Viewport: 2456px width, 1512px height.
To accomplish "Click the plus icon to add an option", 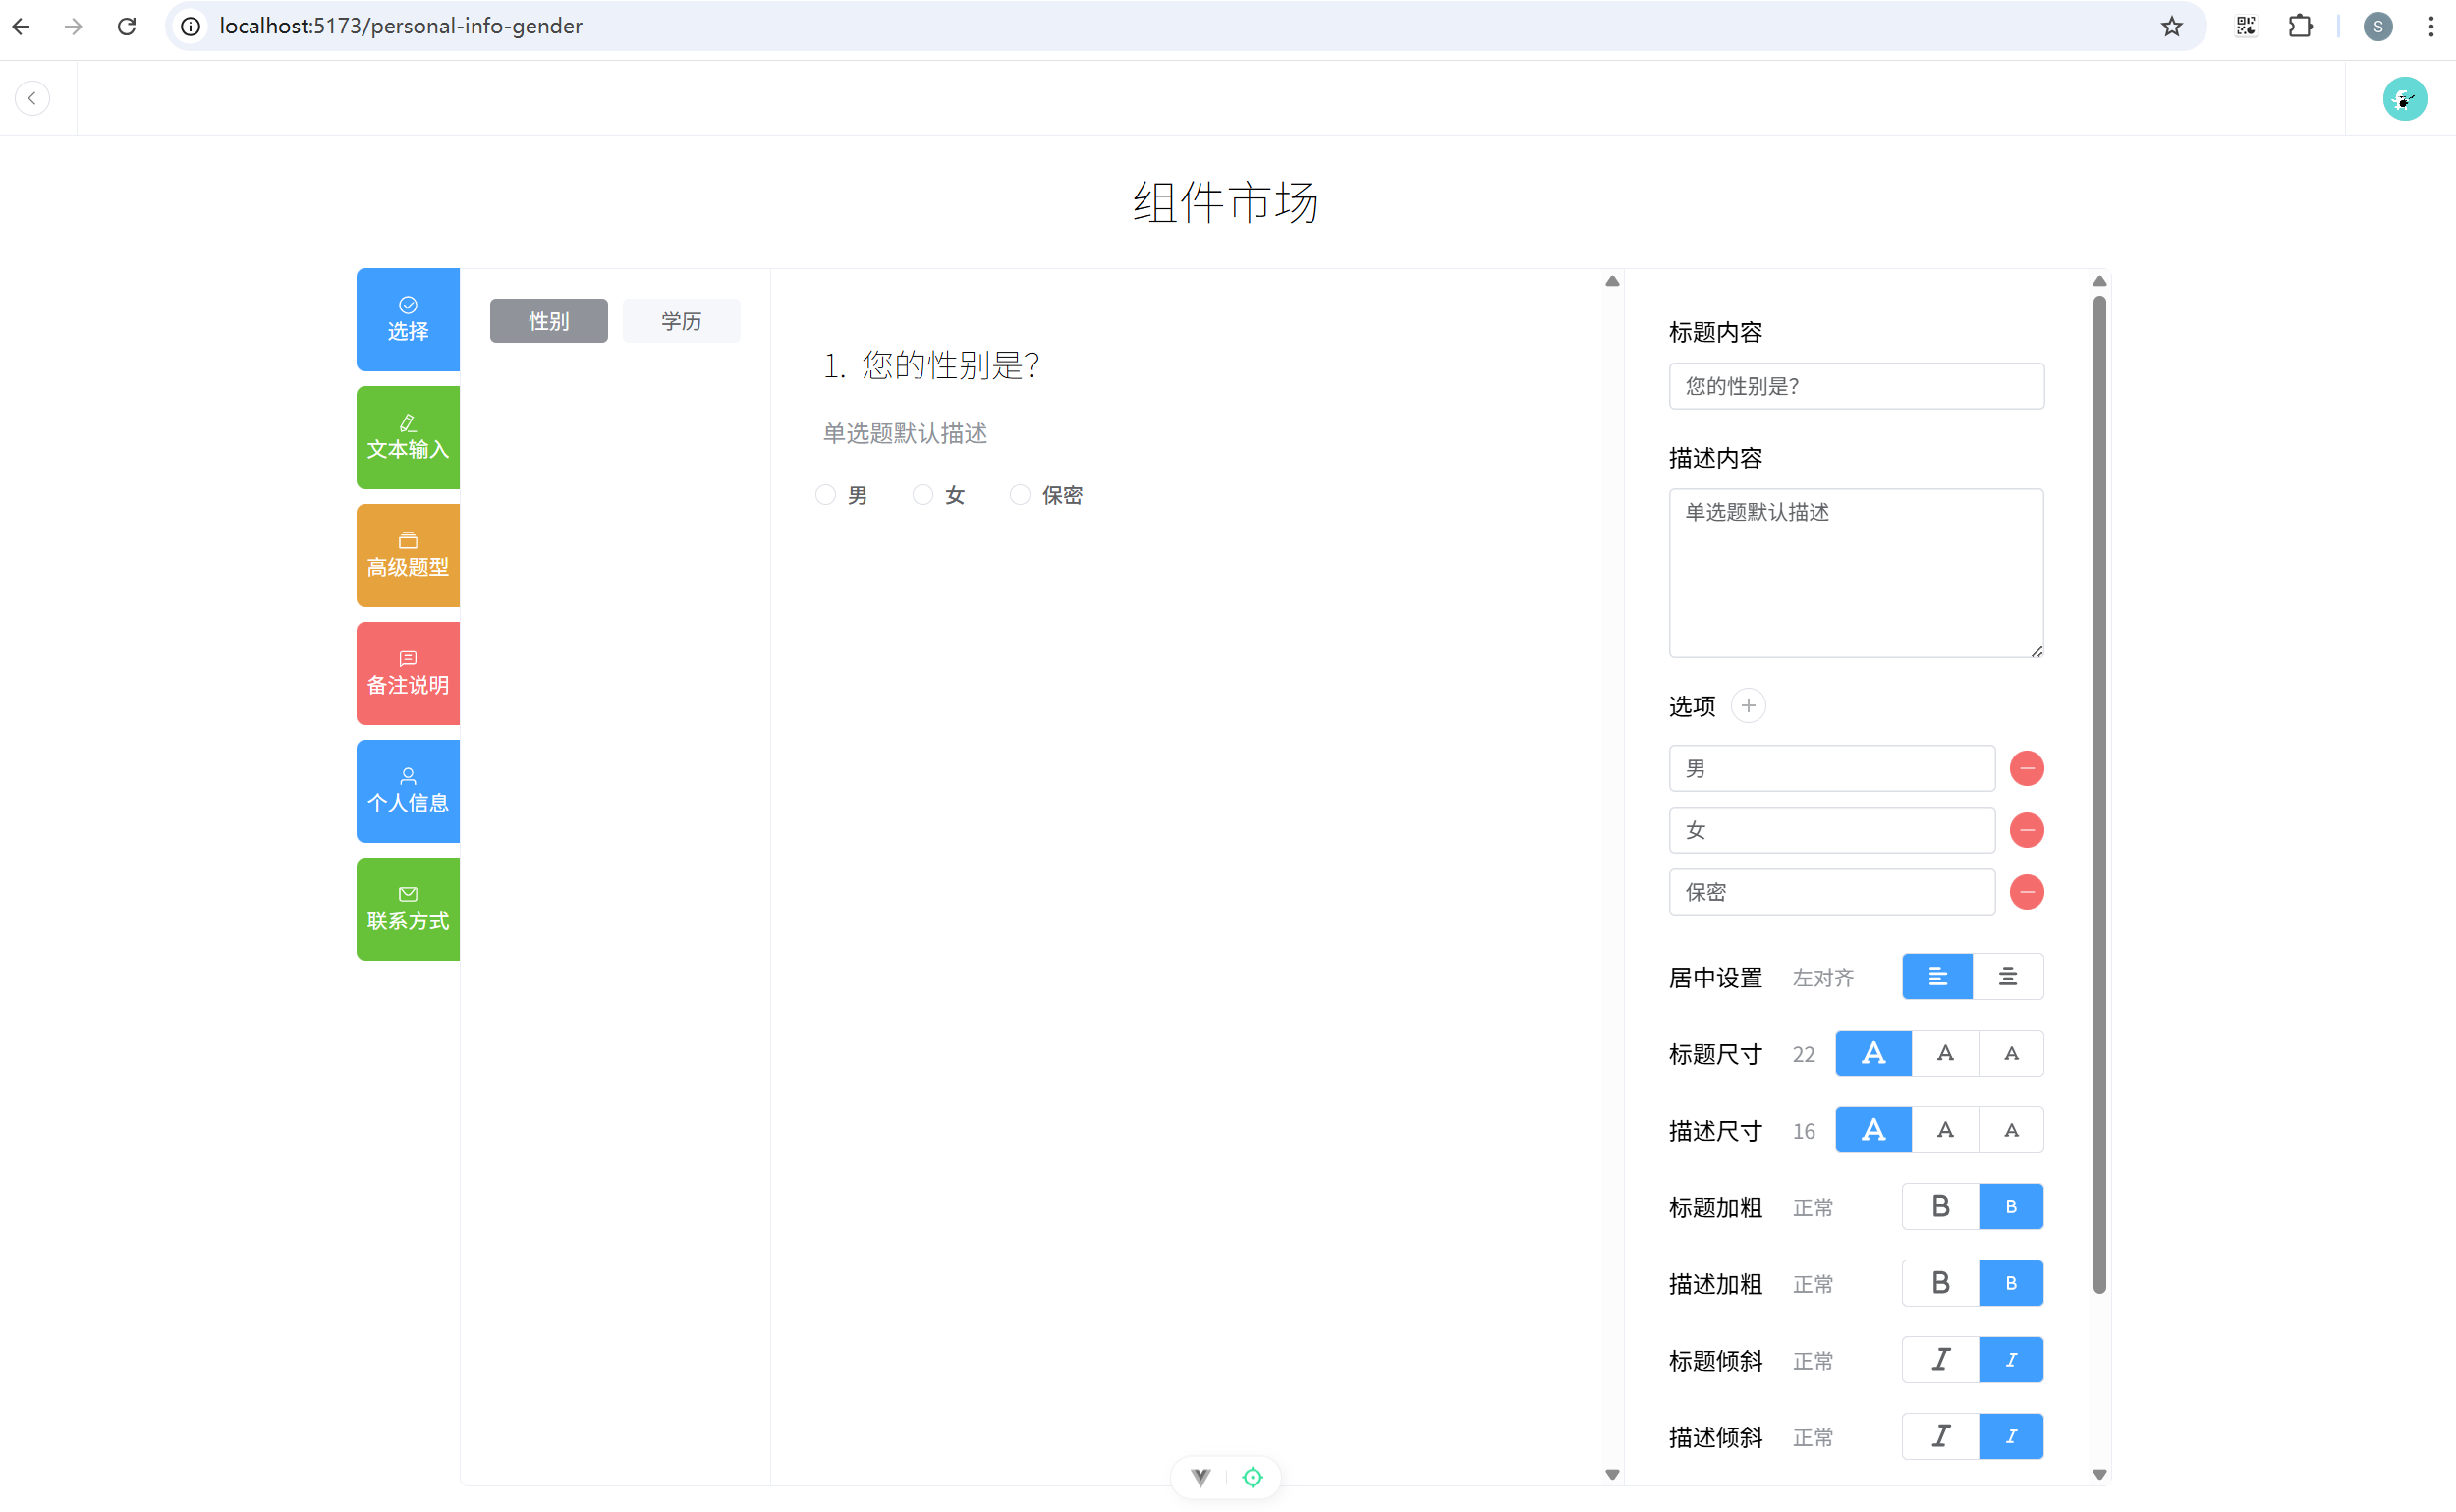I will [x=1747, y=706].
